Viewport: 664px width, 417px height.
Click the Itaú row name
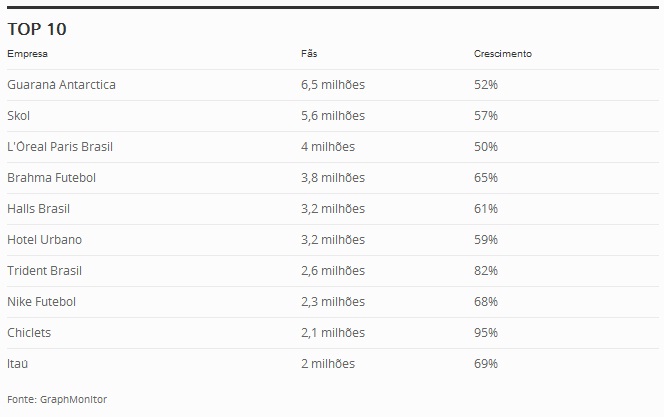pos(18,364)
